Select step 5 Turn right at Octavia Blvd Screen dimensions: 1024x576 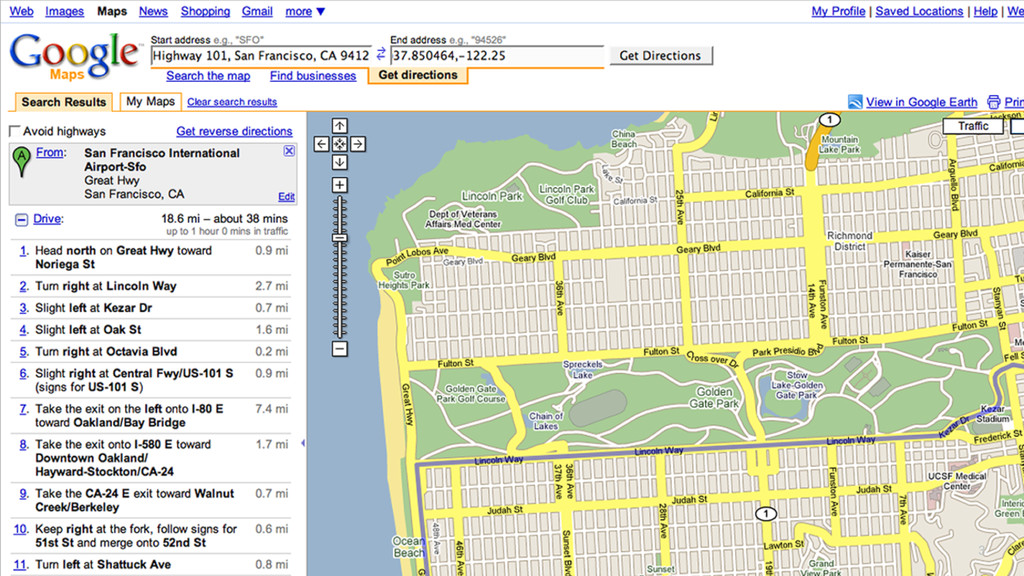pyautogui.click(x=151, y=351)
